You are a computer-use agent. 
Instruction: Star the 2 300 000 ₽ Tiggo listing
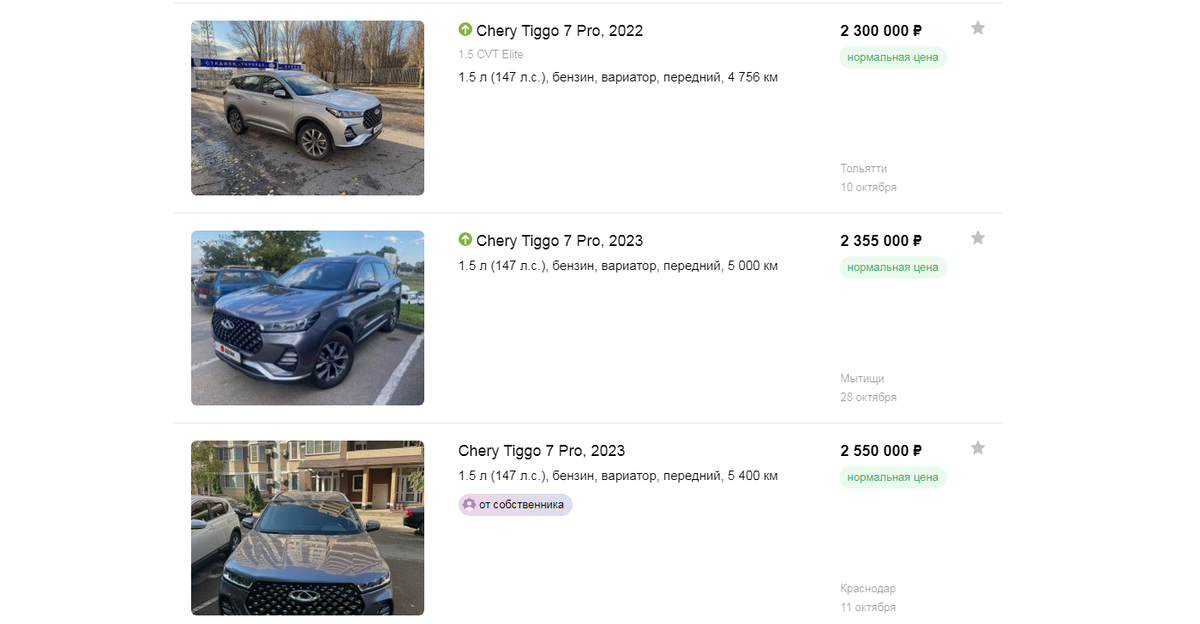tap(978, 28)
